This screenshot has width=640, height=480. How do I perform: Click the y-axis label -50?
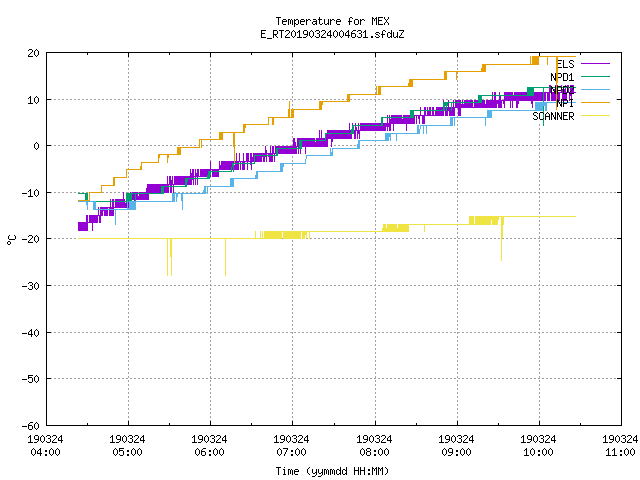(31, 379)
